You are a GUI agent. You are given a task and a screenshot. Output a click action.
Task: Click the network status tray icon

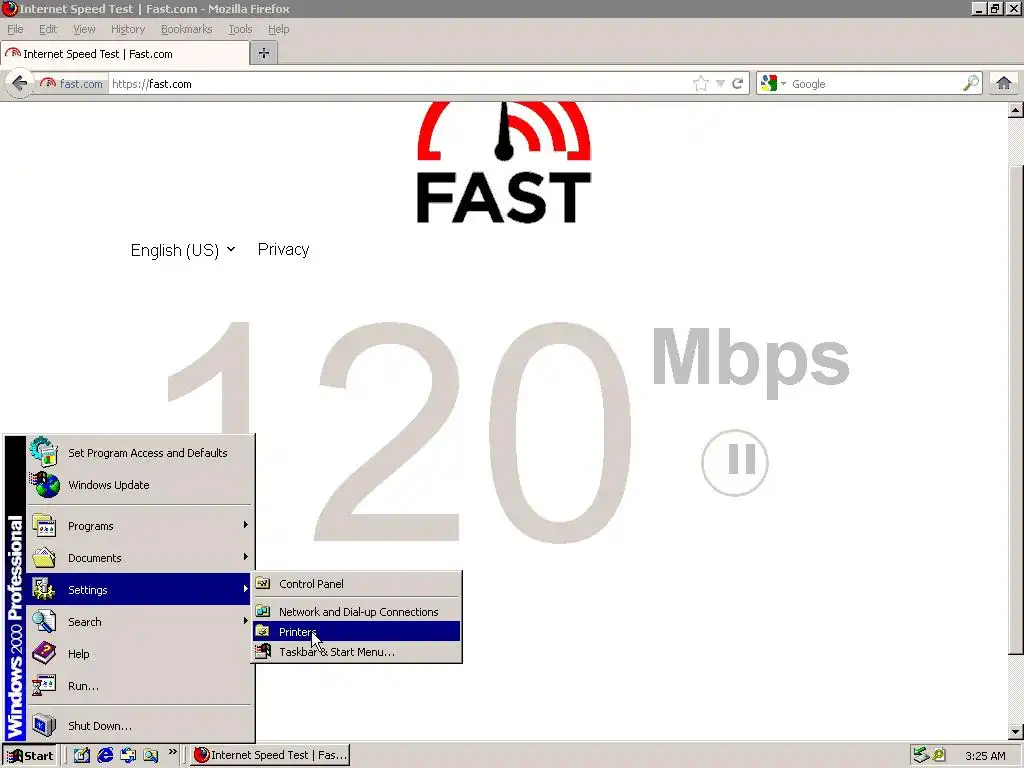(921, 756)
